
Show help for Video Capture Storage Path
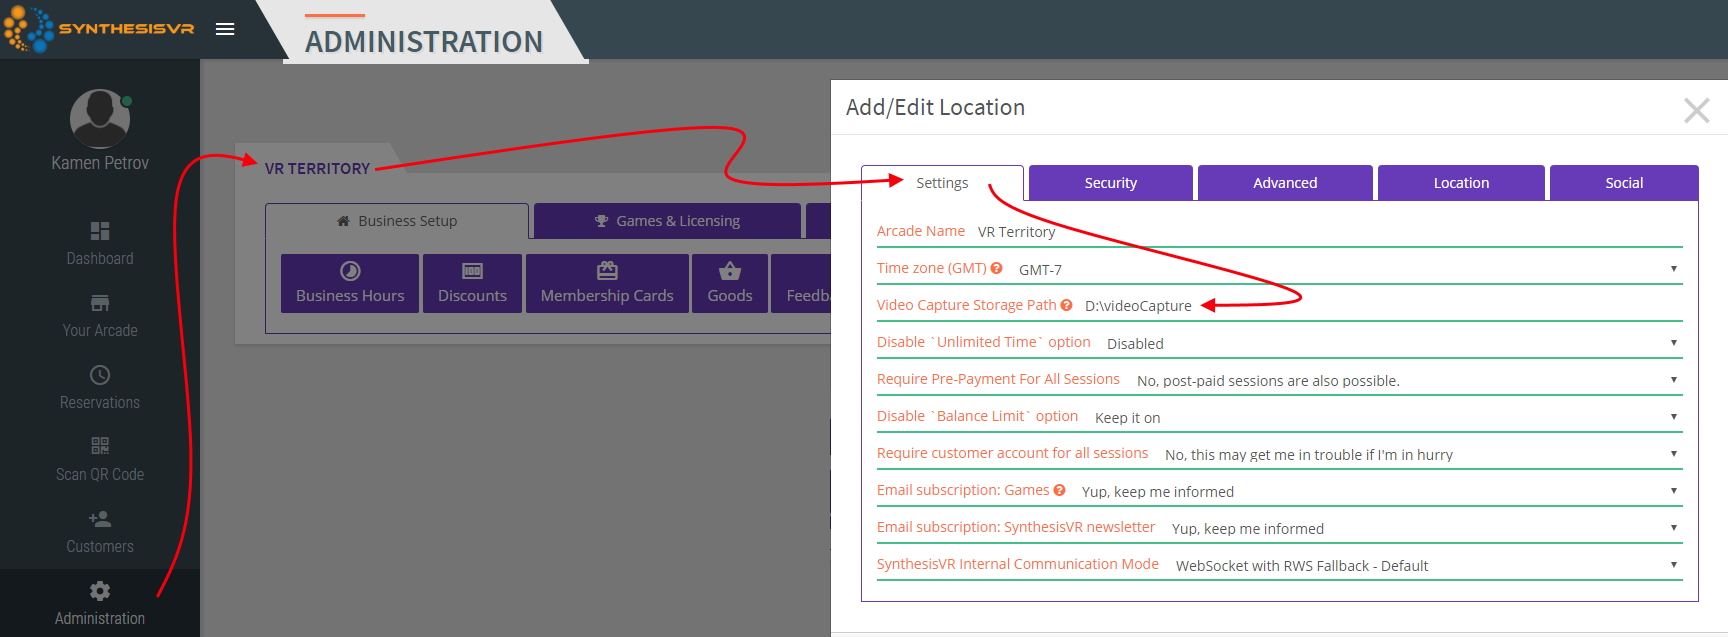coord(1066,305)
